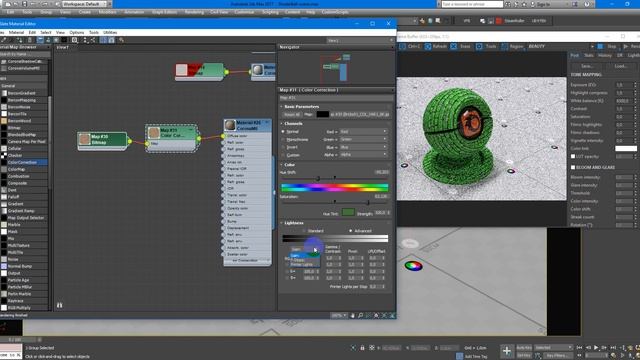Click the Reset All button in Basic Parameters
This screenshot has width=640, height=360.
tap(291, 115)
